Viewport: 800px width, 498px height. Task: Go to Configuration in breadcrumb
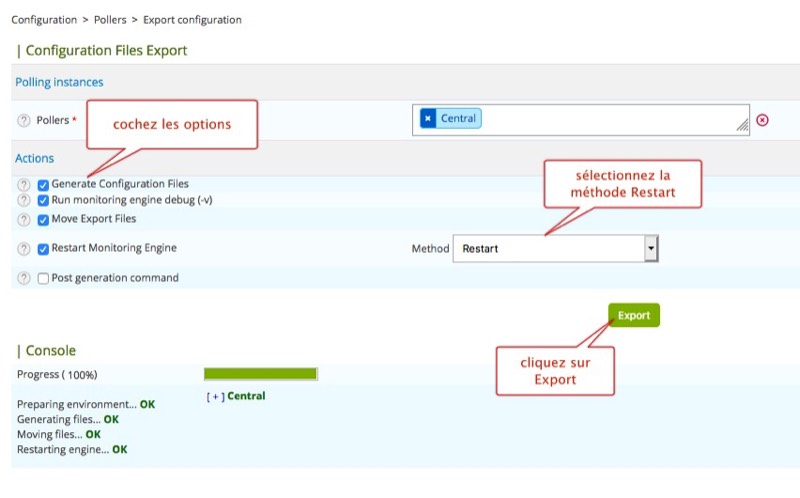coord(44,20)
